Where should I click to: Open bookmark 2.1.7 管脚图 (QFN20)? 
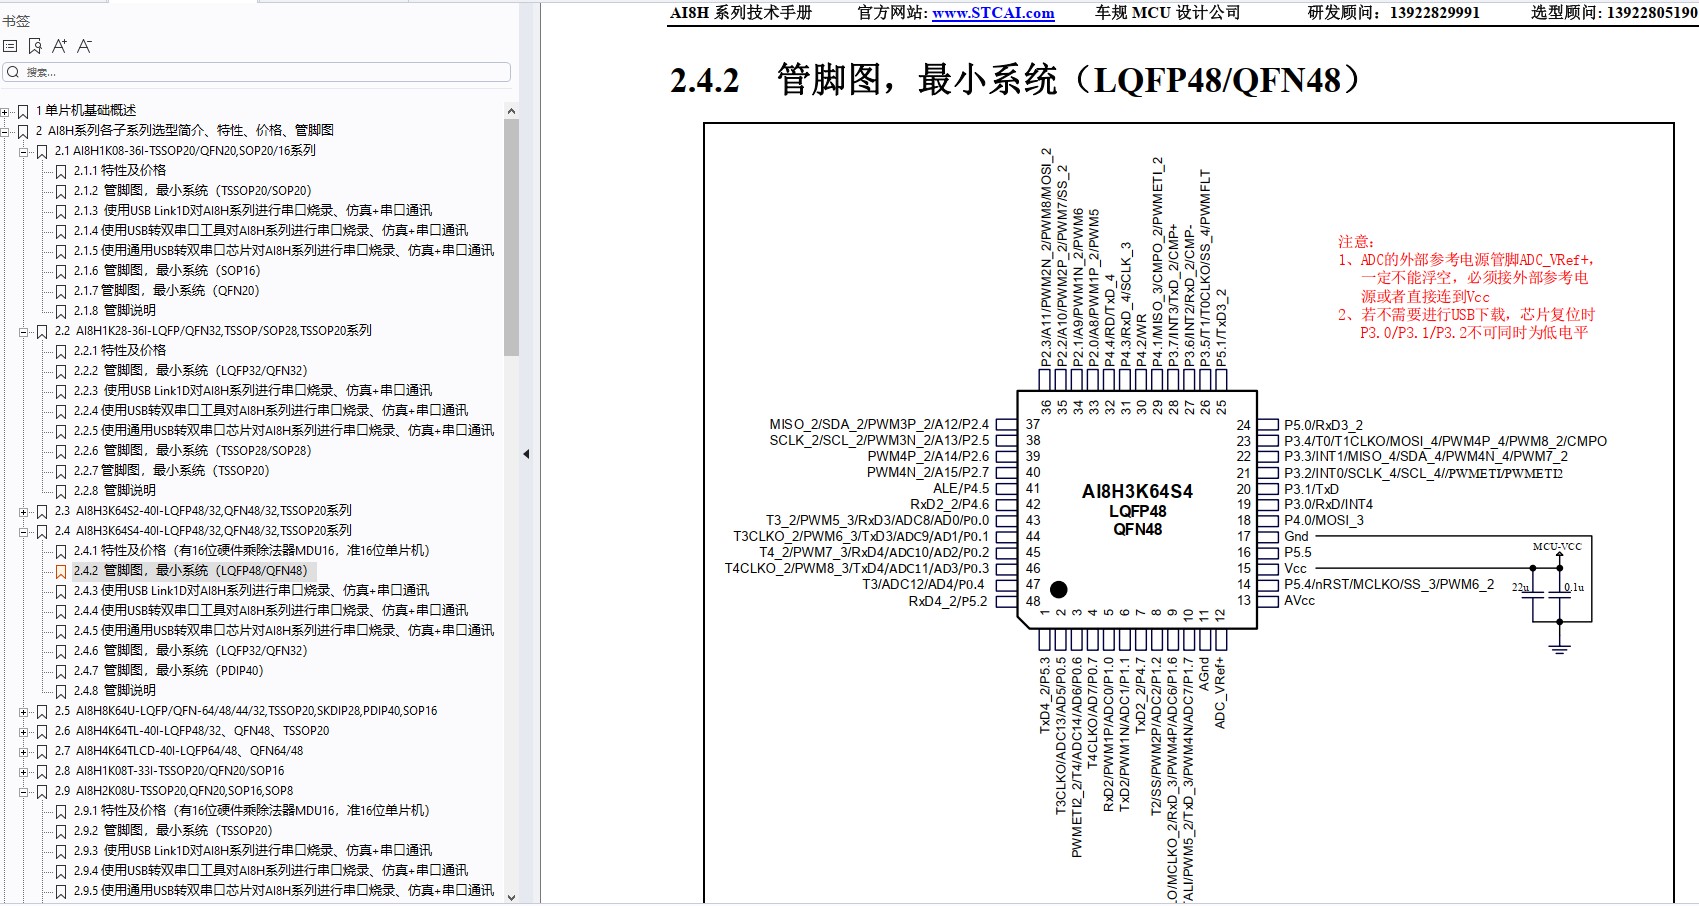166,290
